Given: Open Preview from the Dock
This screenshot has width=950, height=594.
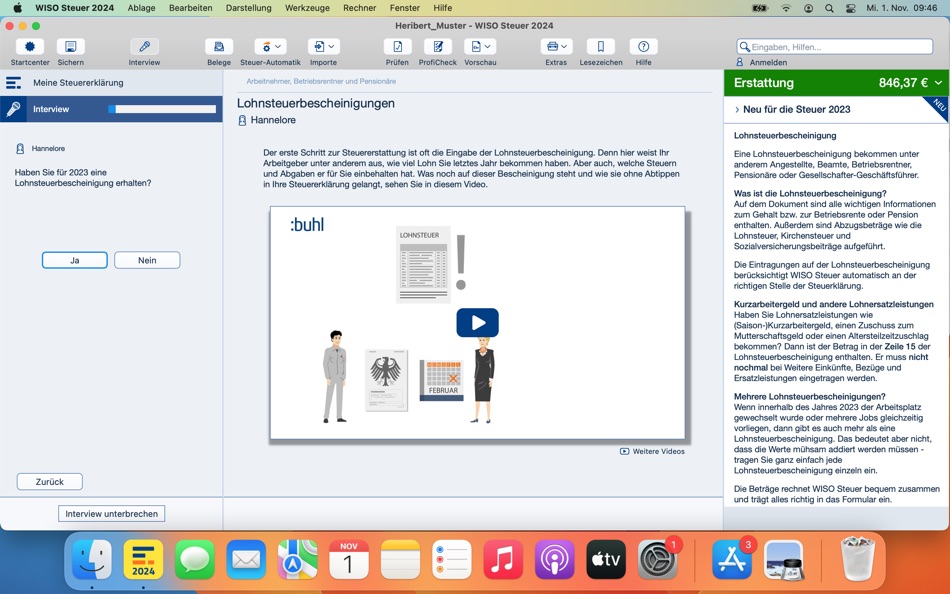Looking at the screenshot, I should (783, 559).
